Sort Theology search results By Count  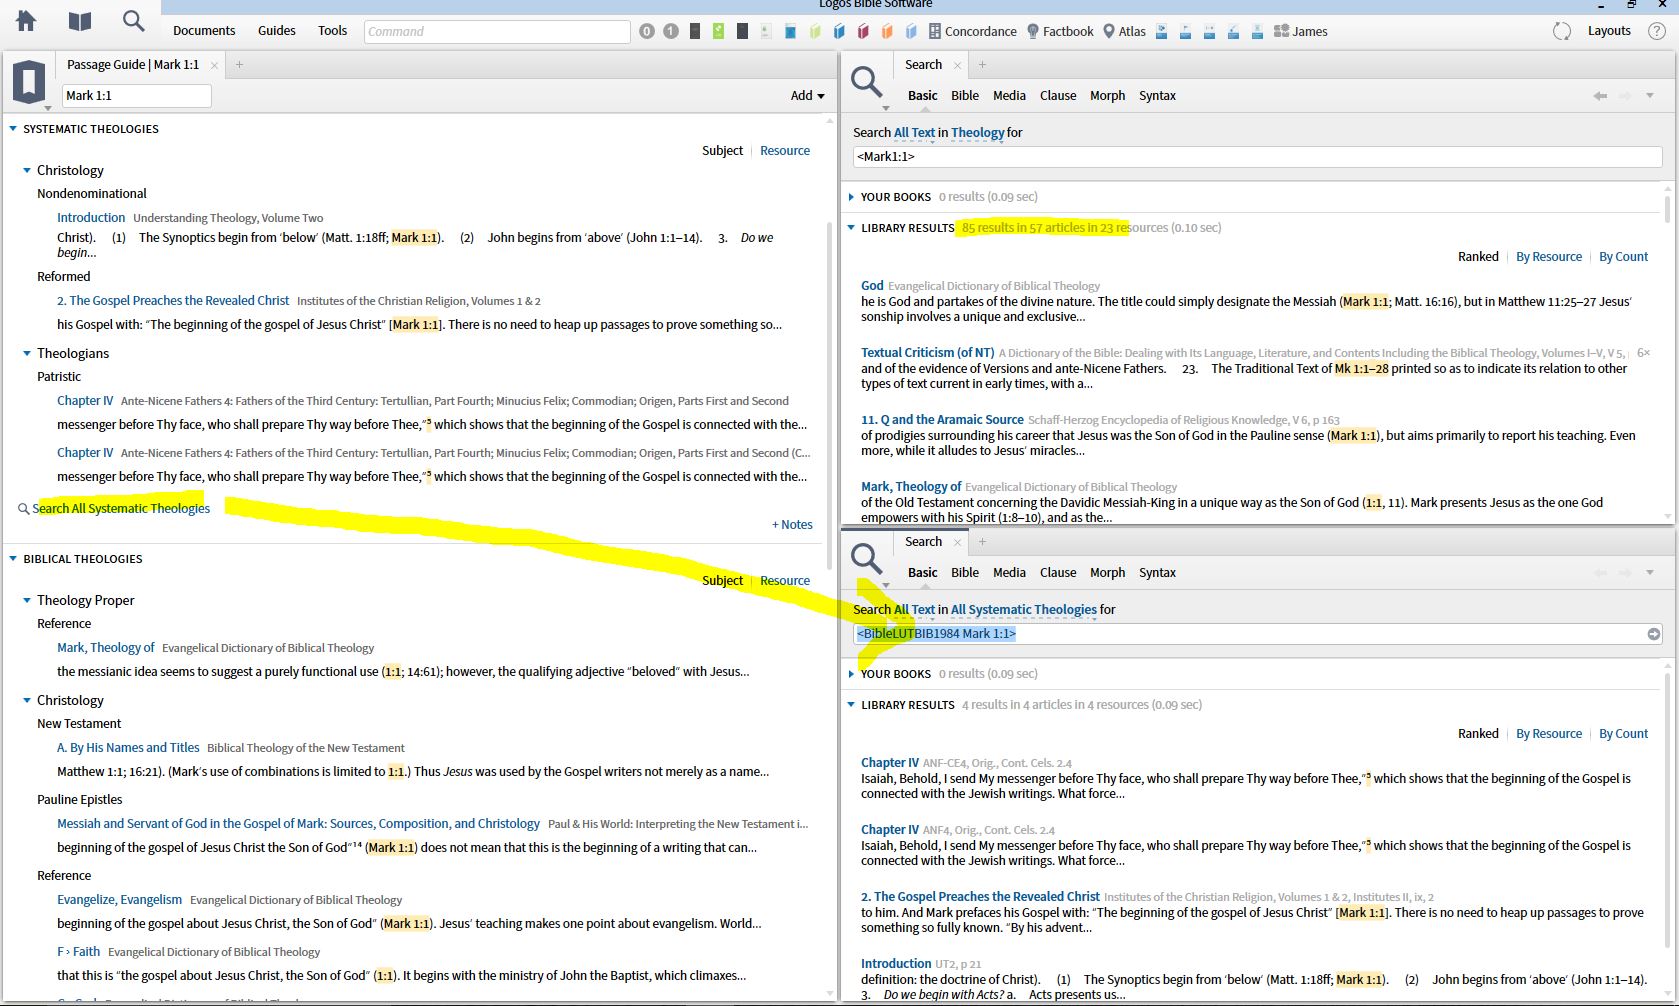click(1623, 257)
